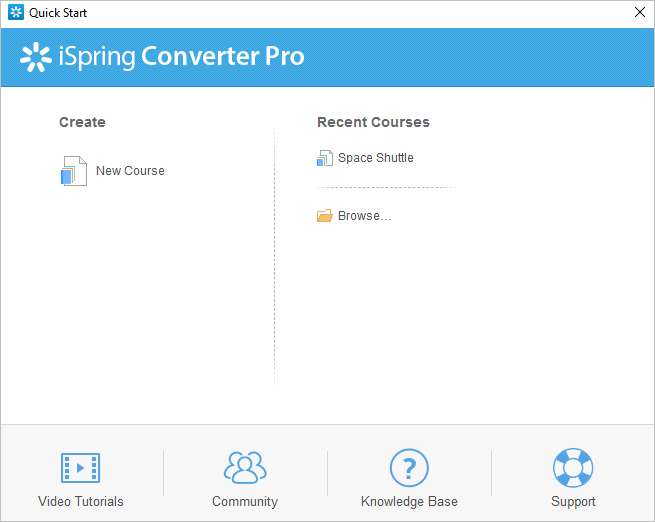Click the Create section heading
Image resolution: width=655 pixels, height=522 pixels.
[x=82, y=122]
